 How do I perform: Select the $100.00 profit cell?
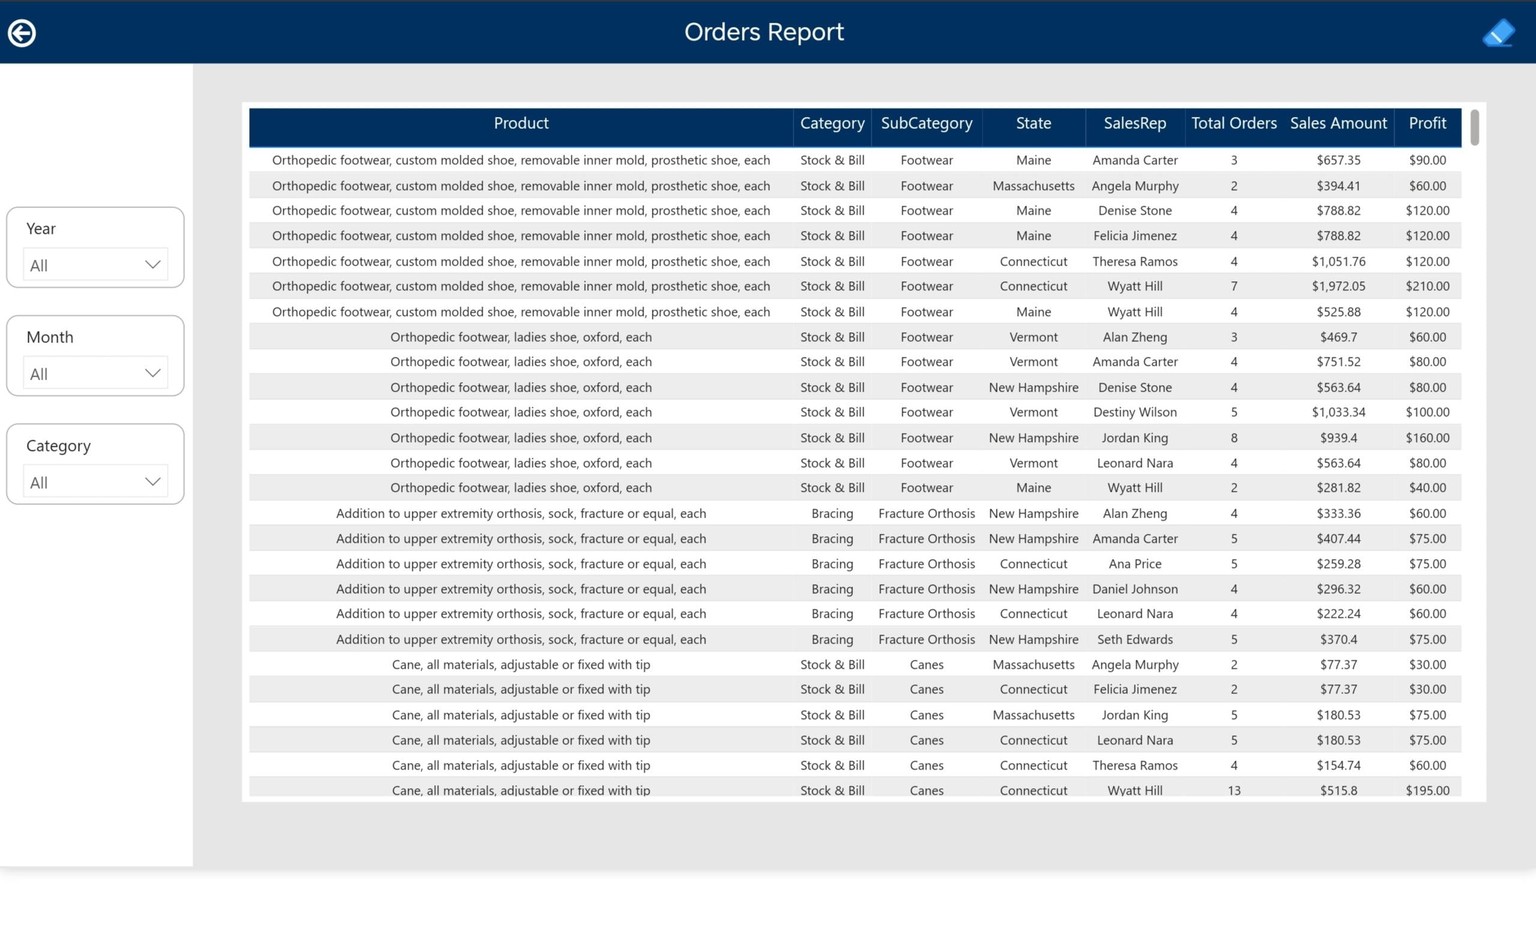(x=1427, y=412)
